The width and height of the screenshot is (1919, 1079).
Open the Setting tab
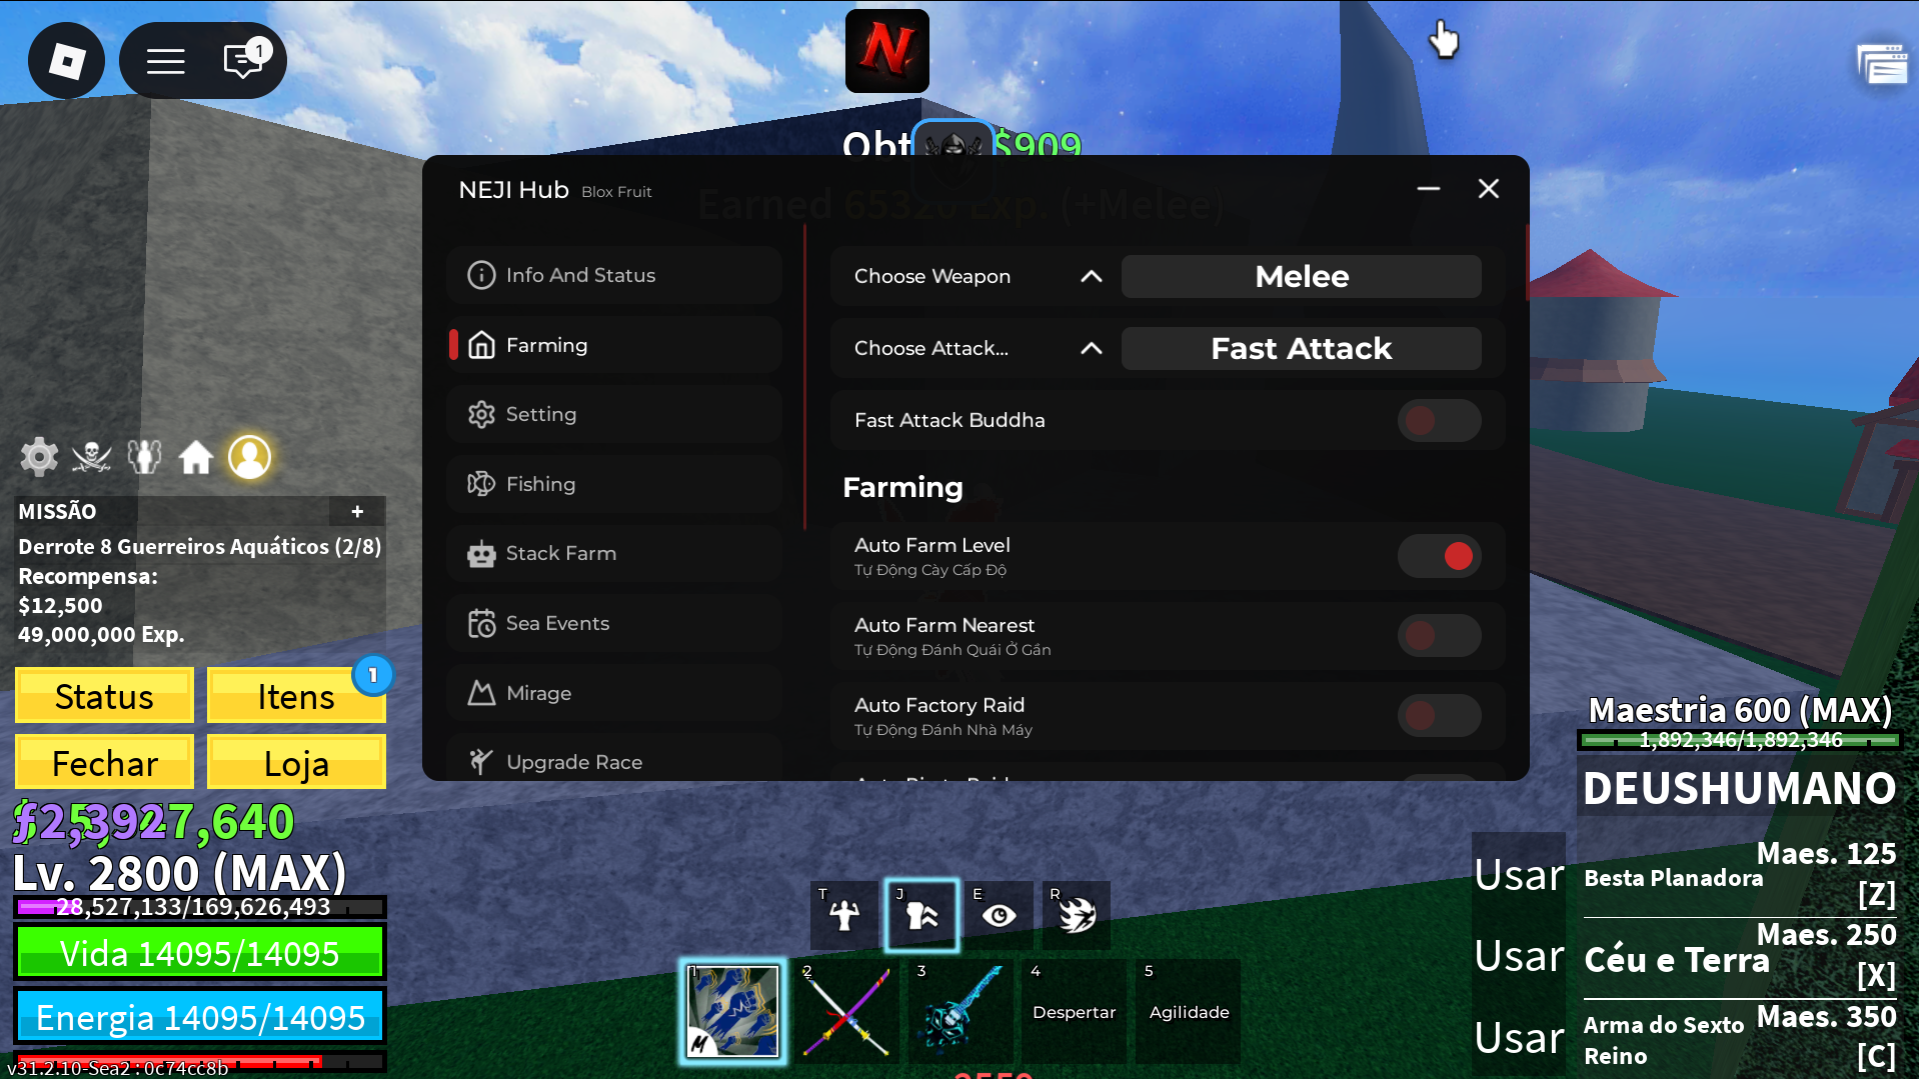click(x=614, y=414)
